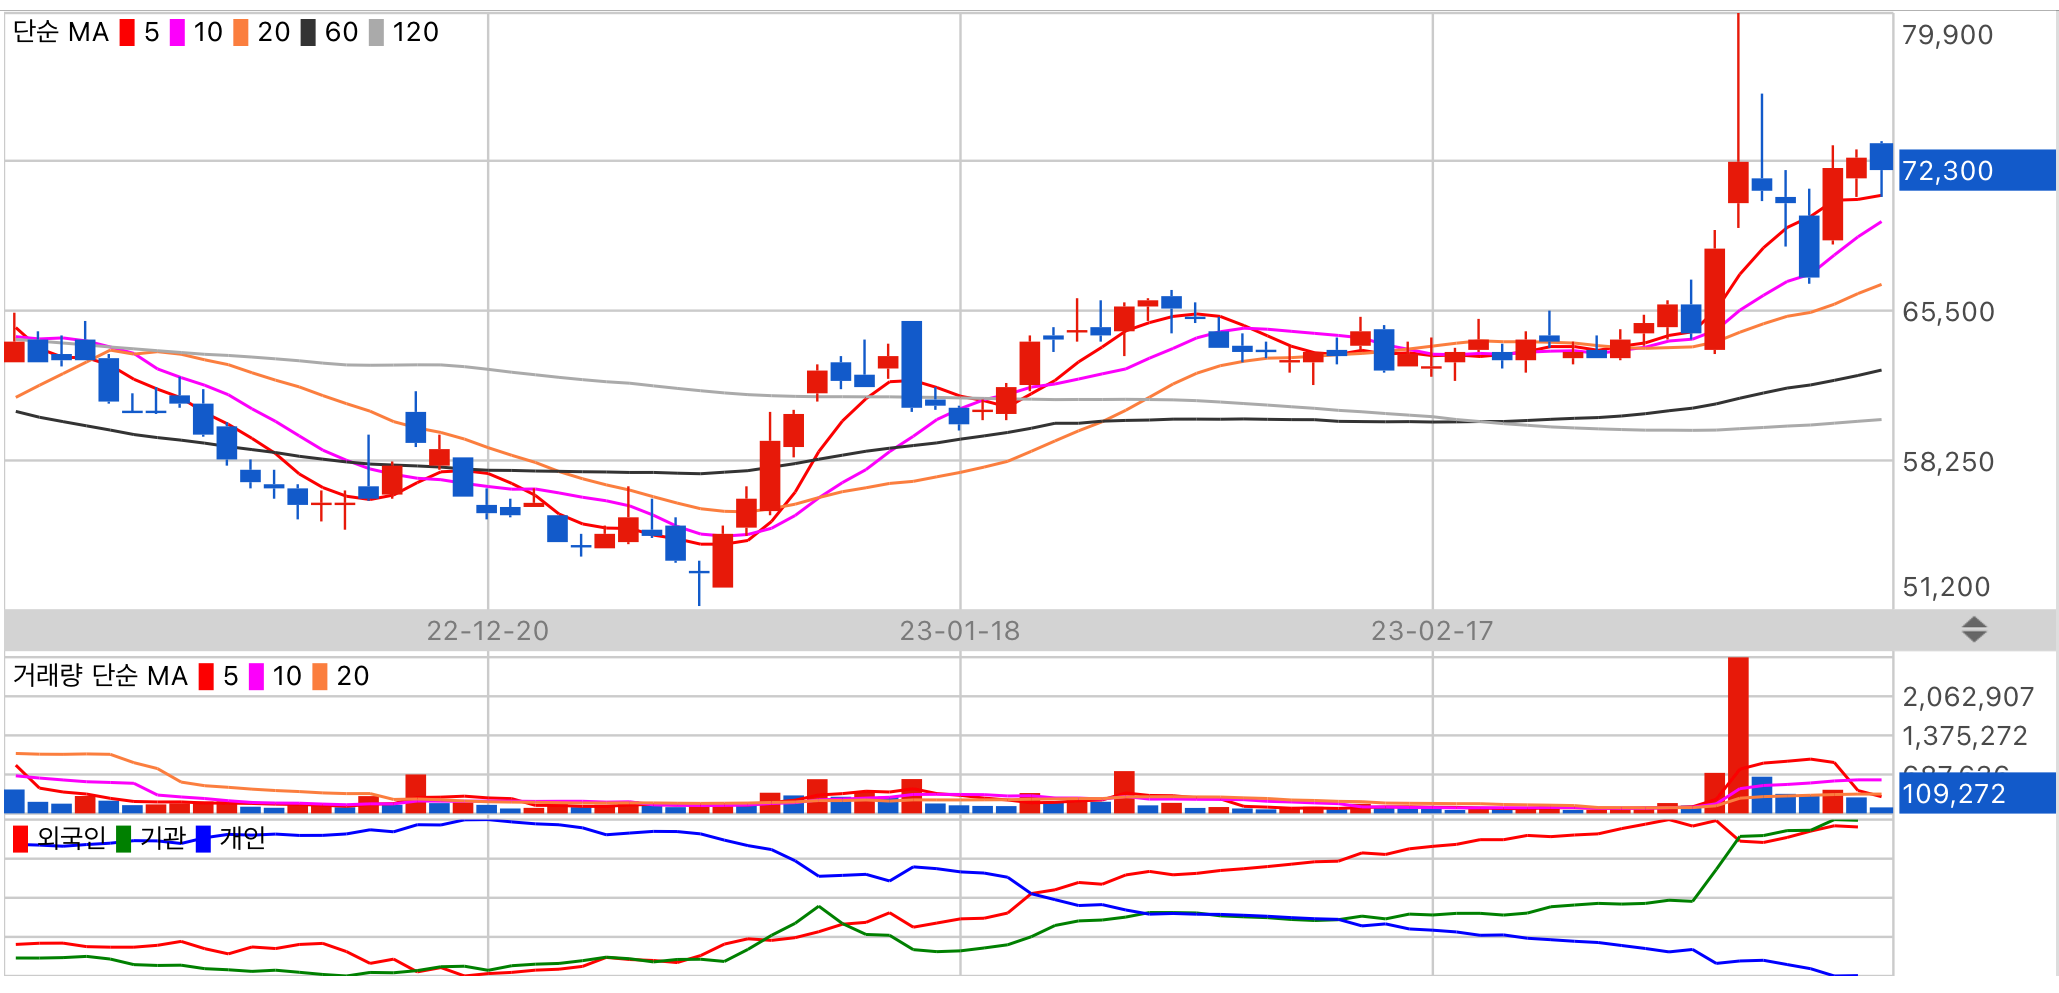Click the 23-01-18 date label
The width and height of the screenshot is (2059, 993).
(960, 631)
